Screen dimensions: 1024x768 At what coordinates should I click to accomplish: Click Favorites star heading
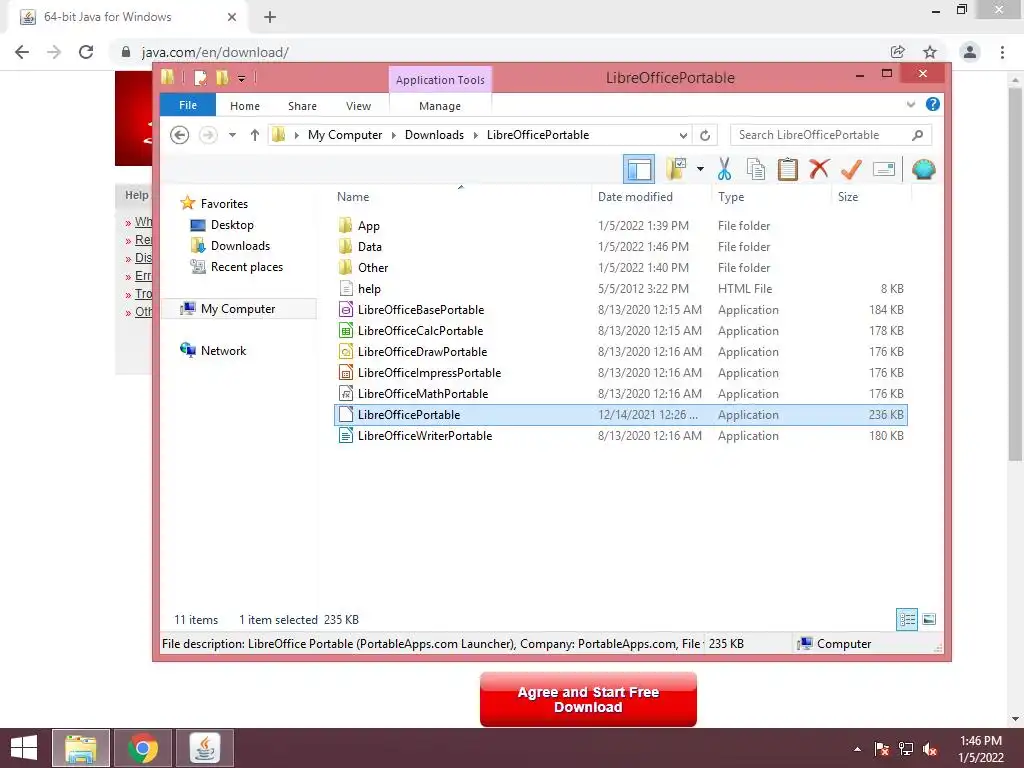click(214, 203)
